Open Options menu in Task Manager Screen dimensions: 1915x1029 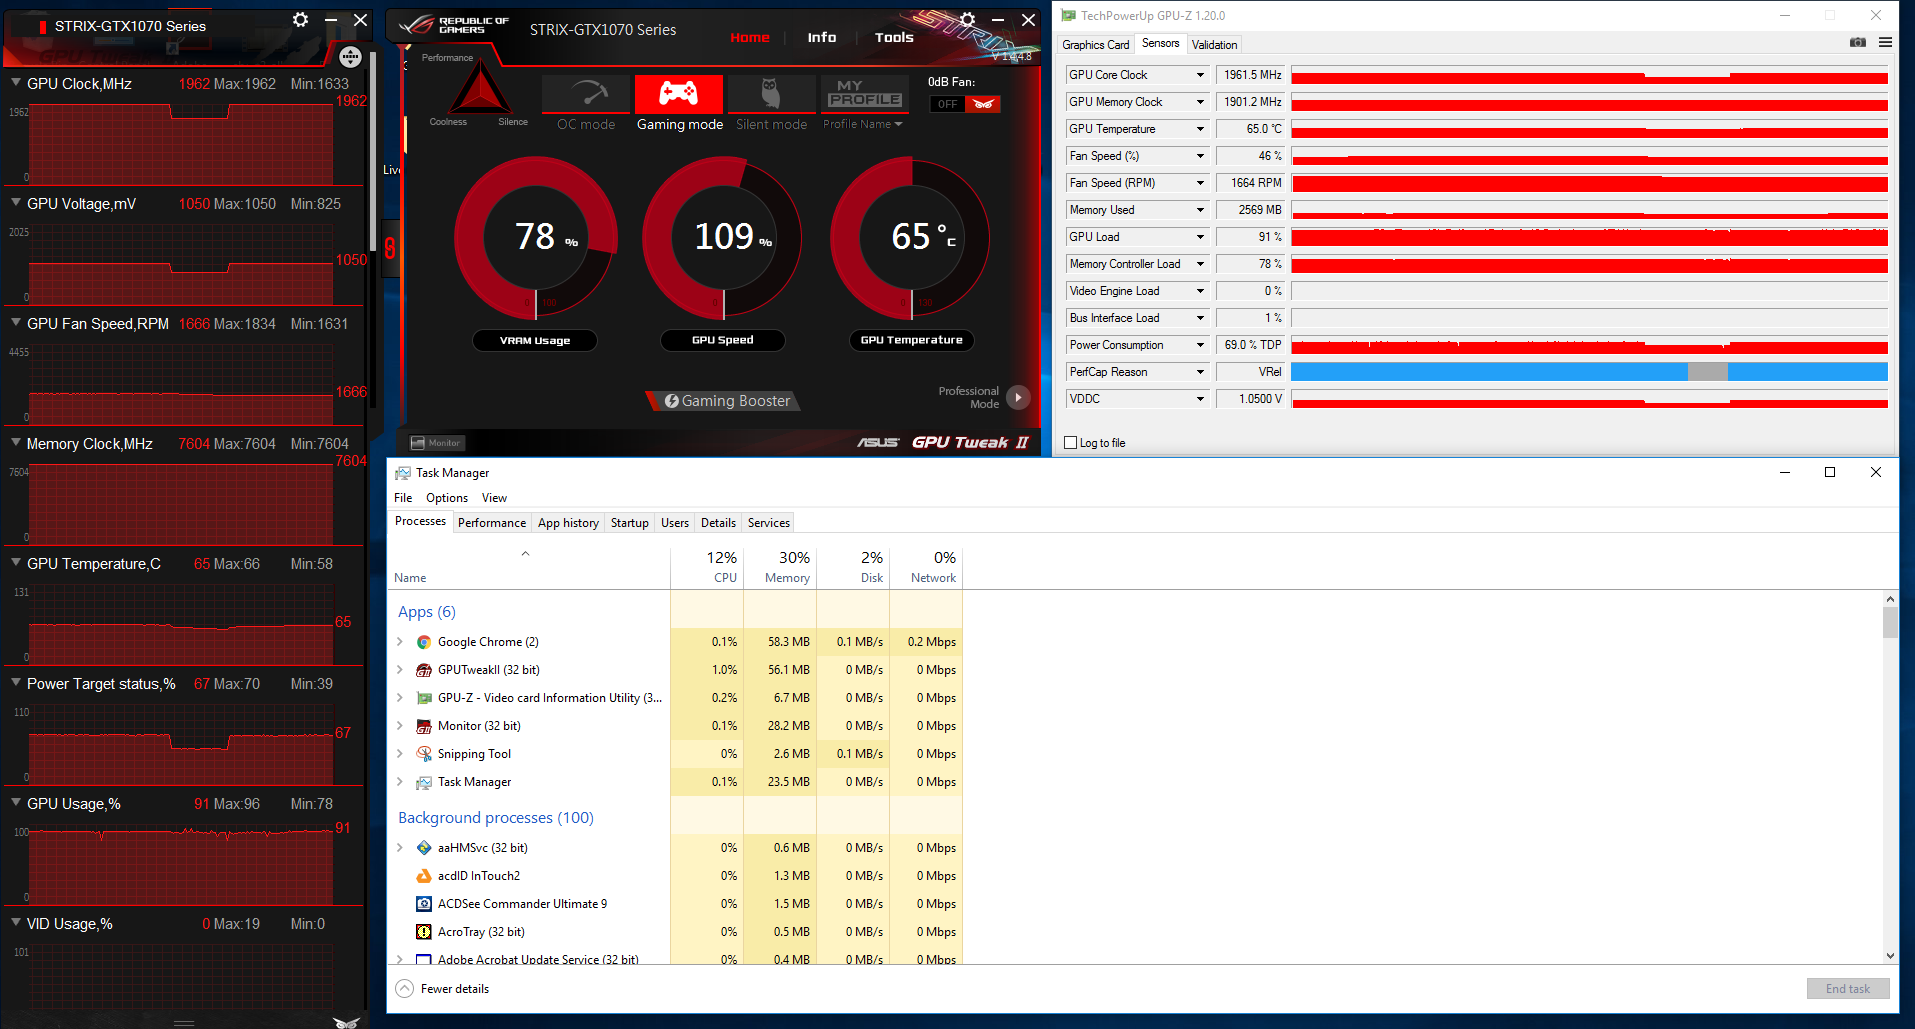point(447,498)
